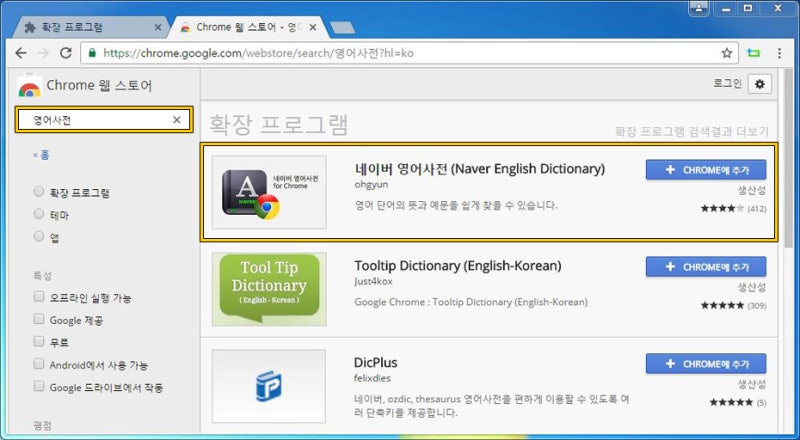The height and width of the screenshot is (440, 800).
Task: Click the author name ohgyun
Action: tap(371, 184)
